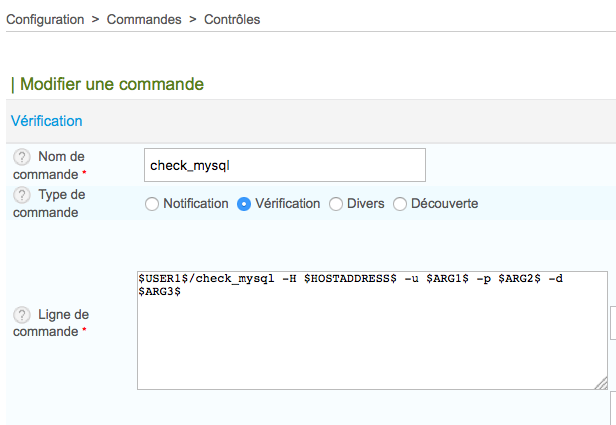This screenshot has width=616, height=425.
Task: Click the cut-off box below textarea's right corner
Action: [612, 408]
